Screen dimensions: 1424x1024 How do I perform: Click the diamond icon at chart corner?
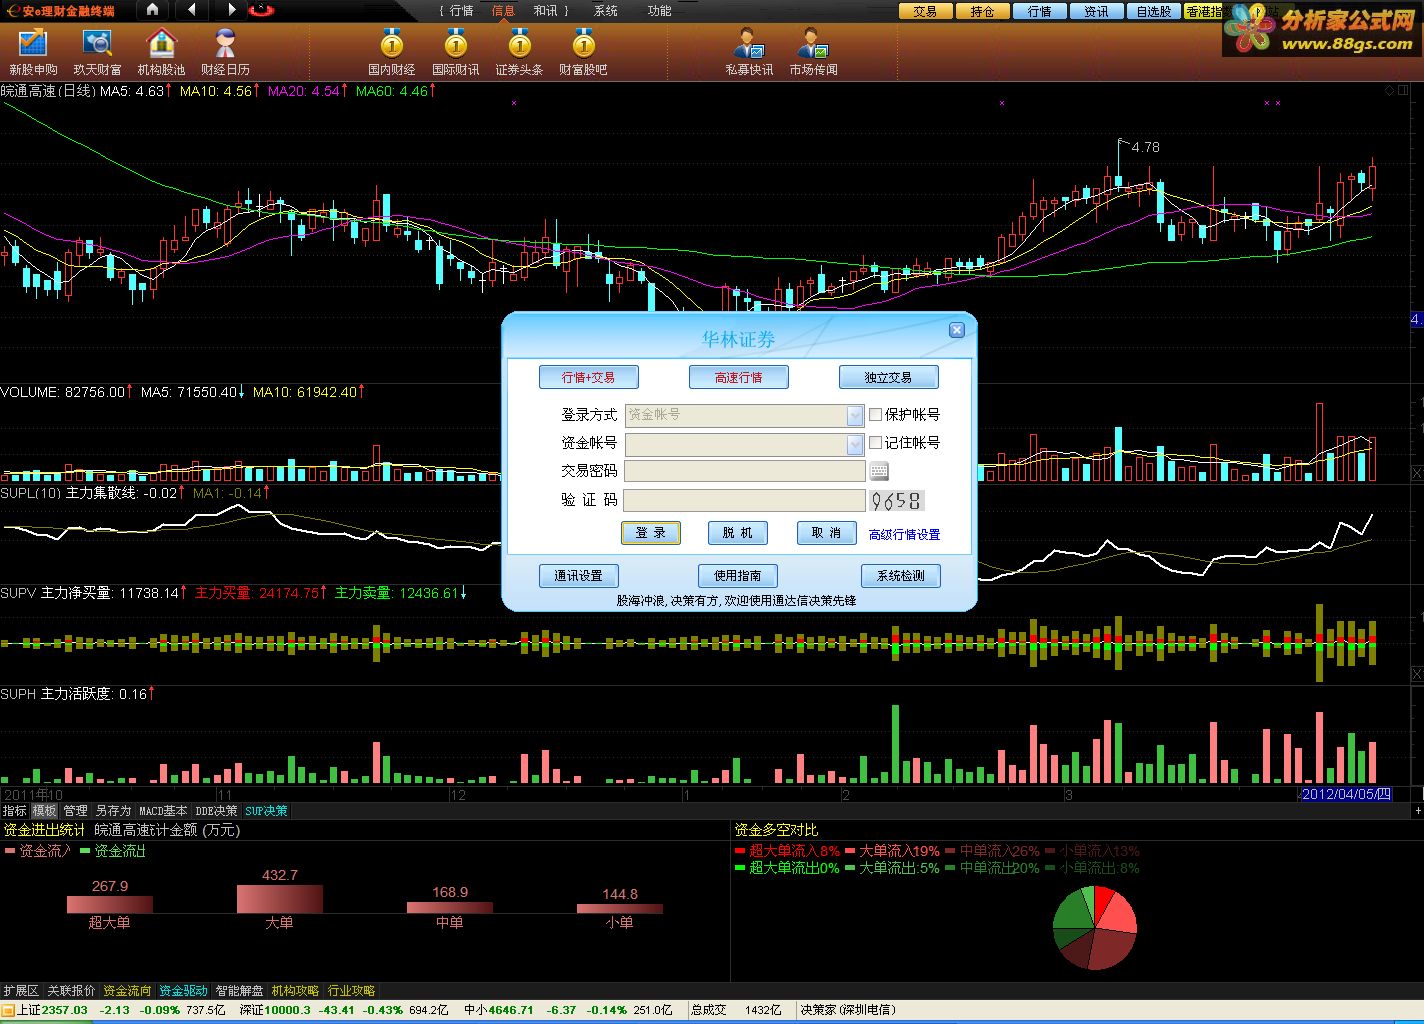pyautogui.click(x=1389, y=91)
